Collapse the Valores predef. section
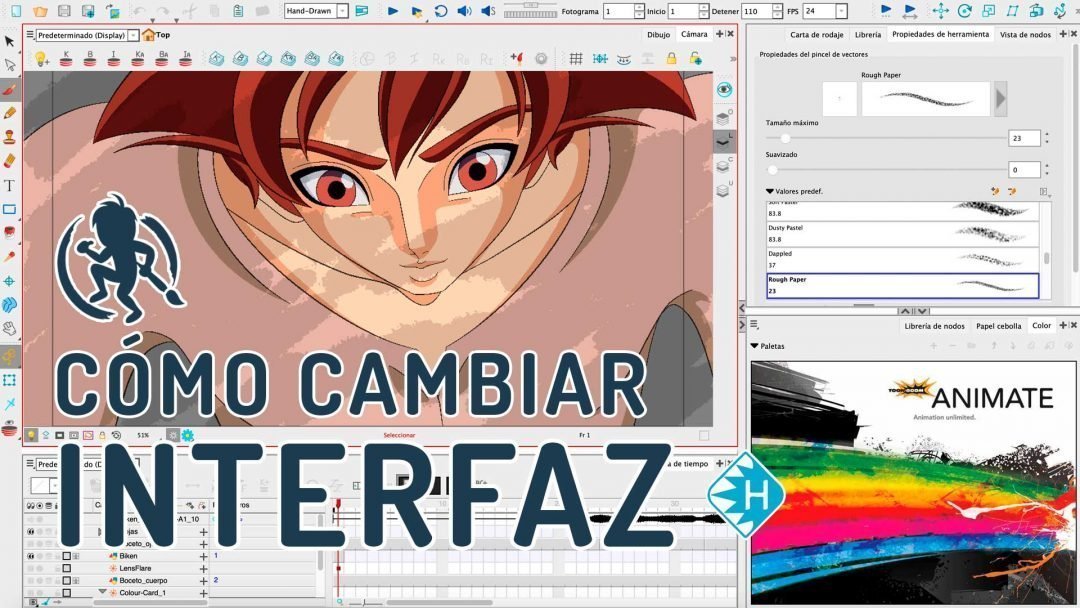Viewport: 1080px width, 608px height. pos(769,191)
